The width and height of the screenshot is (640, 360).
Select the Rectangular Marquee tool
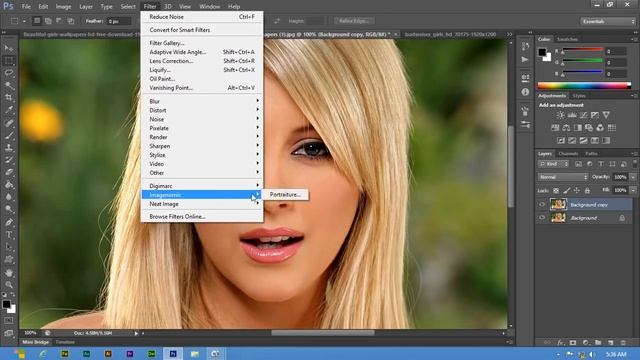click(x=9, y=61)
